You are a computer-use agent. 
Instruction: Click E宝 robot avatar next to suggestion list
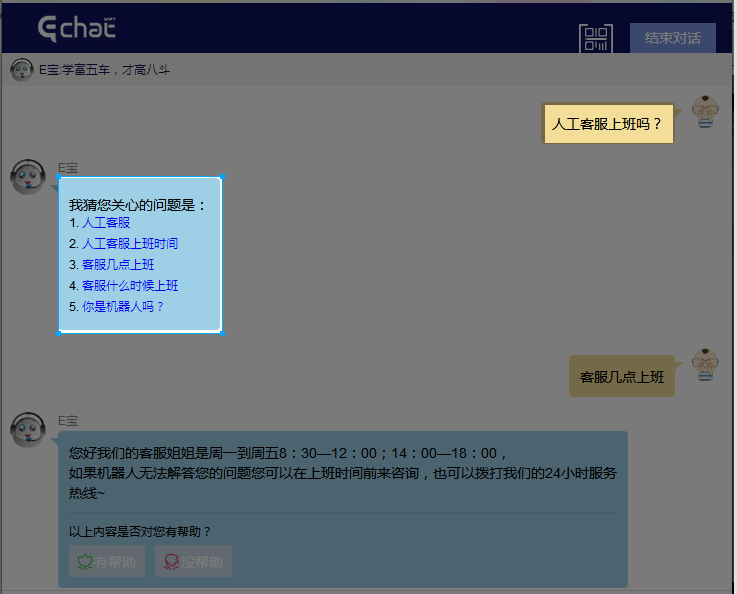pos(28,177)
